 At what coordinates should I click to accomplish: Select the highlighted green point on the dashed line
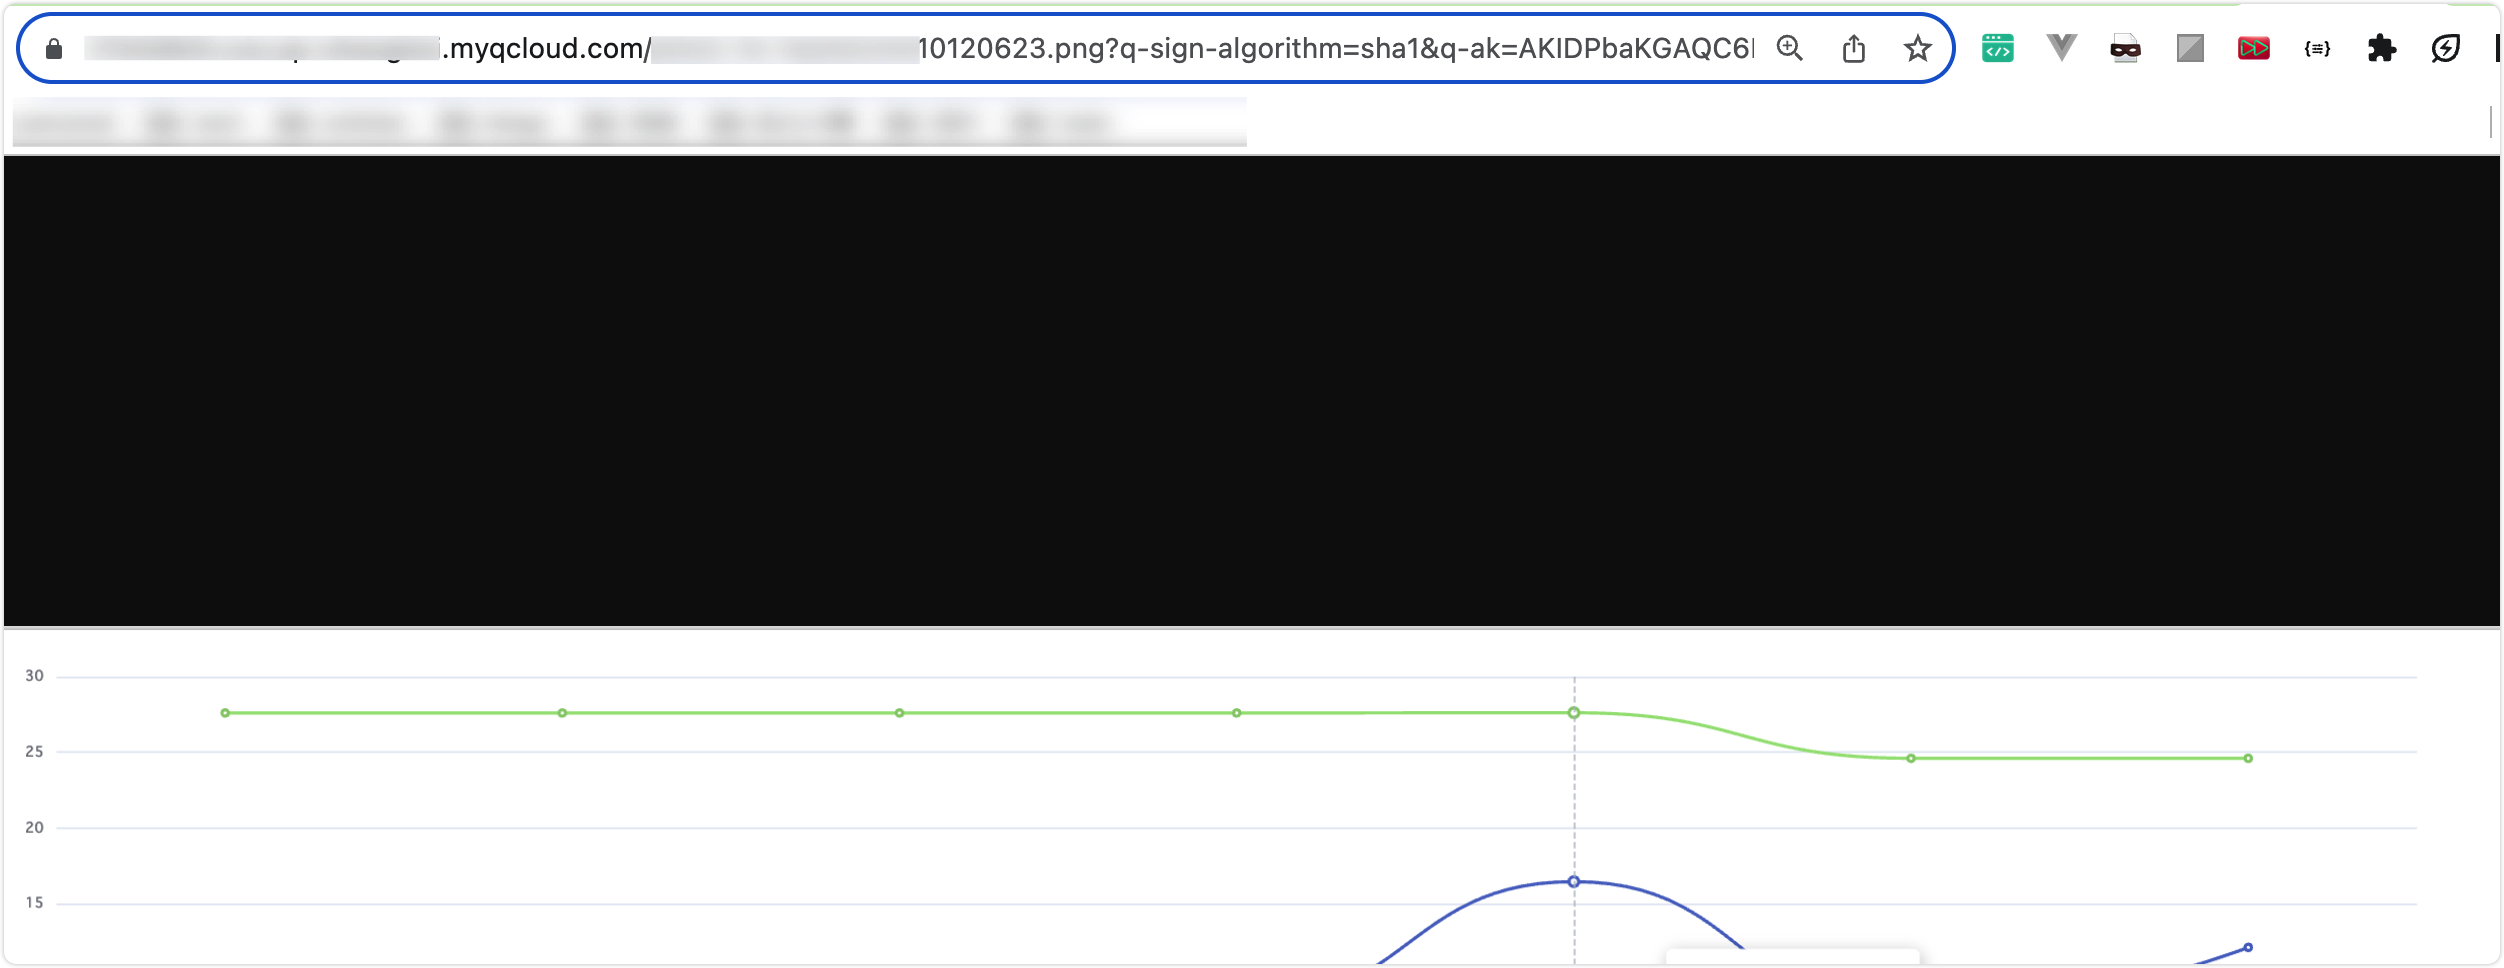pos(1574,713)
